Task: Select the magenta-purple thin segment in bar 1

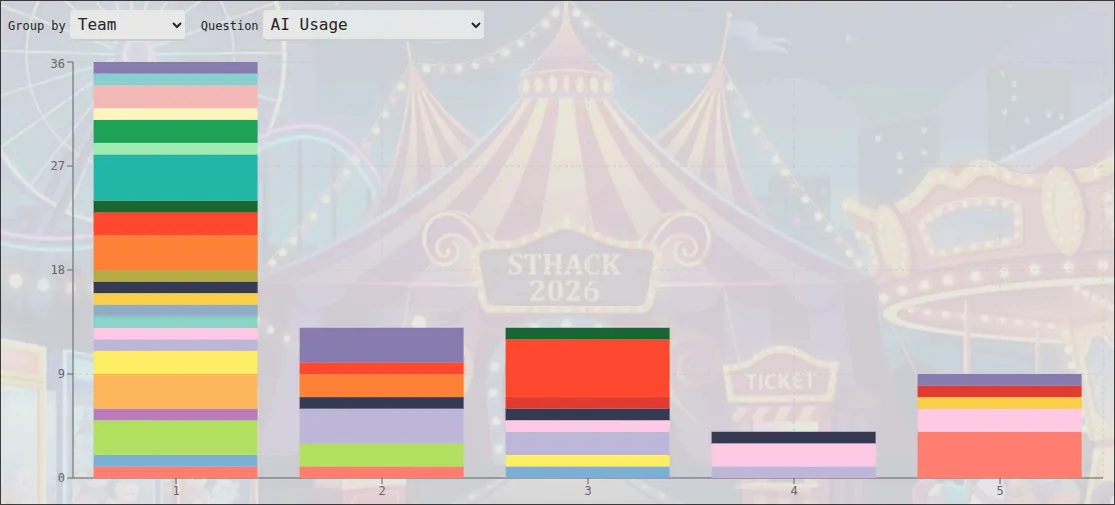Action: [x=176, y=415]
